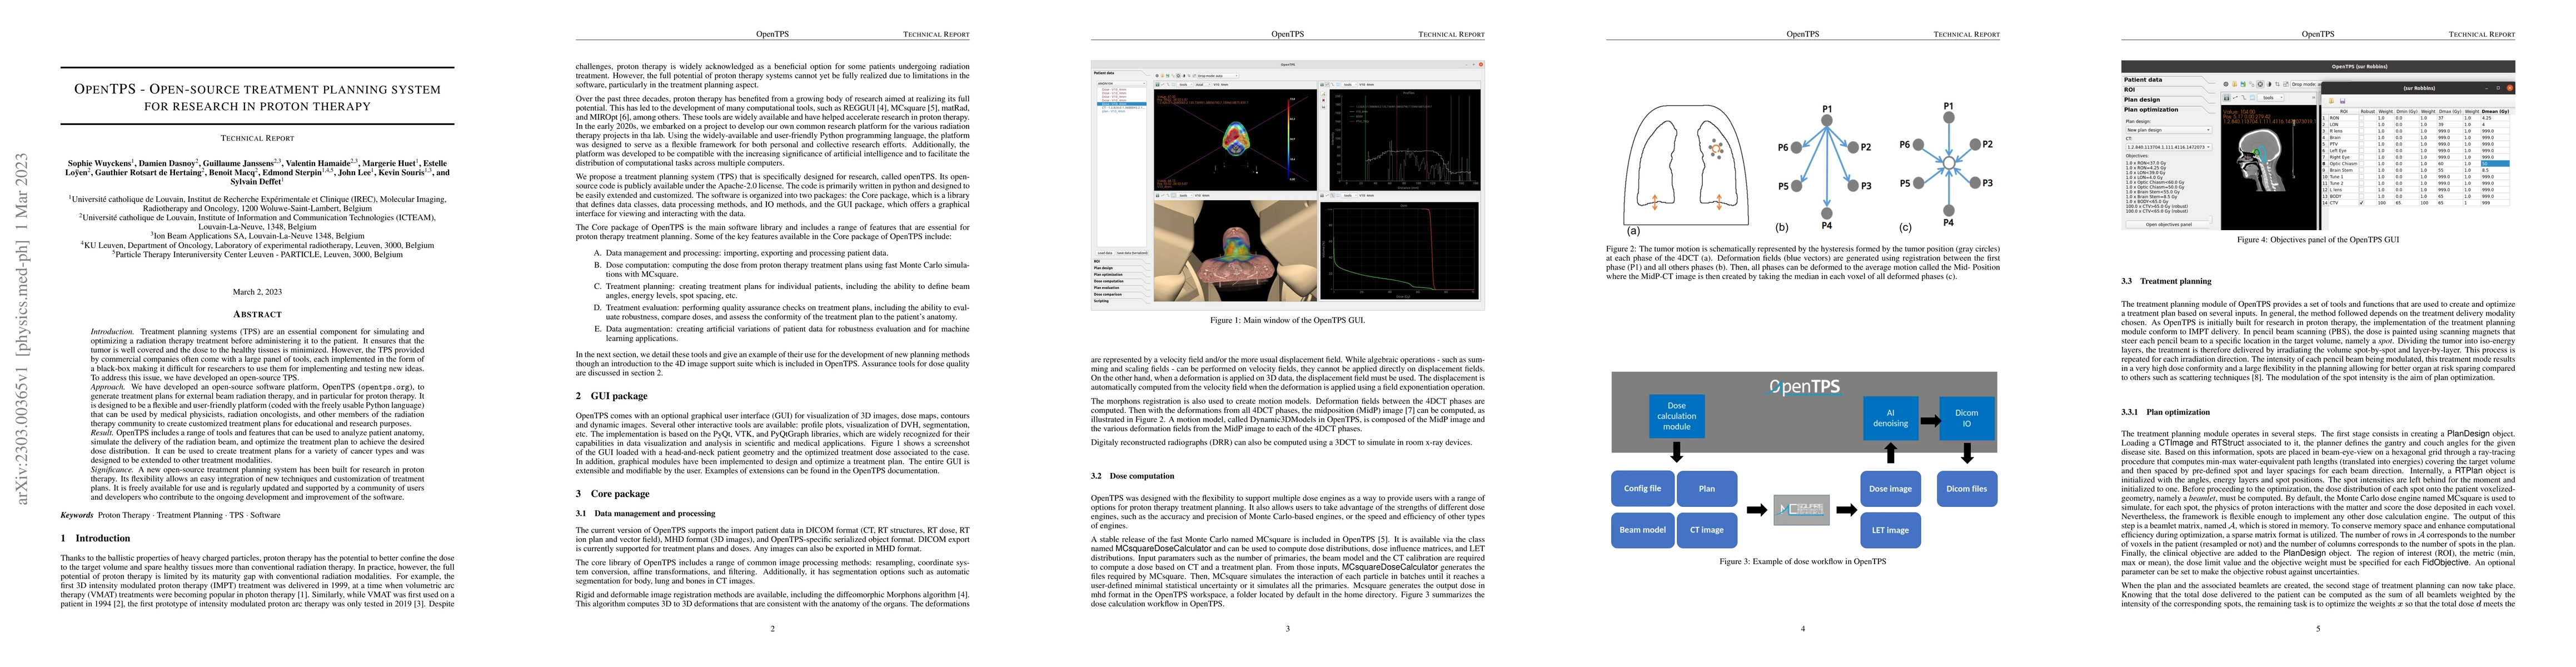
Task: Click list item E. Data augmentation
Action: pyautogui.click(x=781, y=333)
